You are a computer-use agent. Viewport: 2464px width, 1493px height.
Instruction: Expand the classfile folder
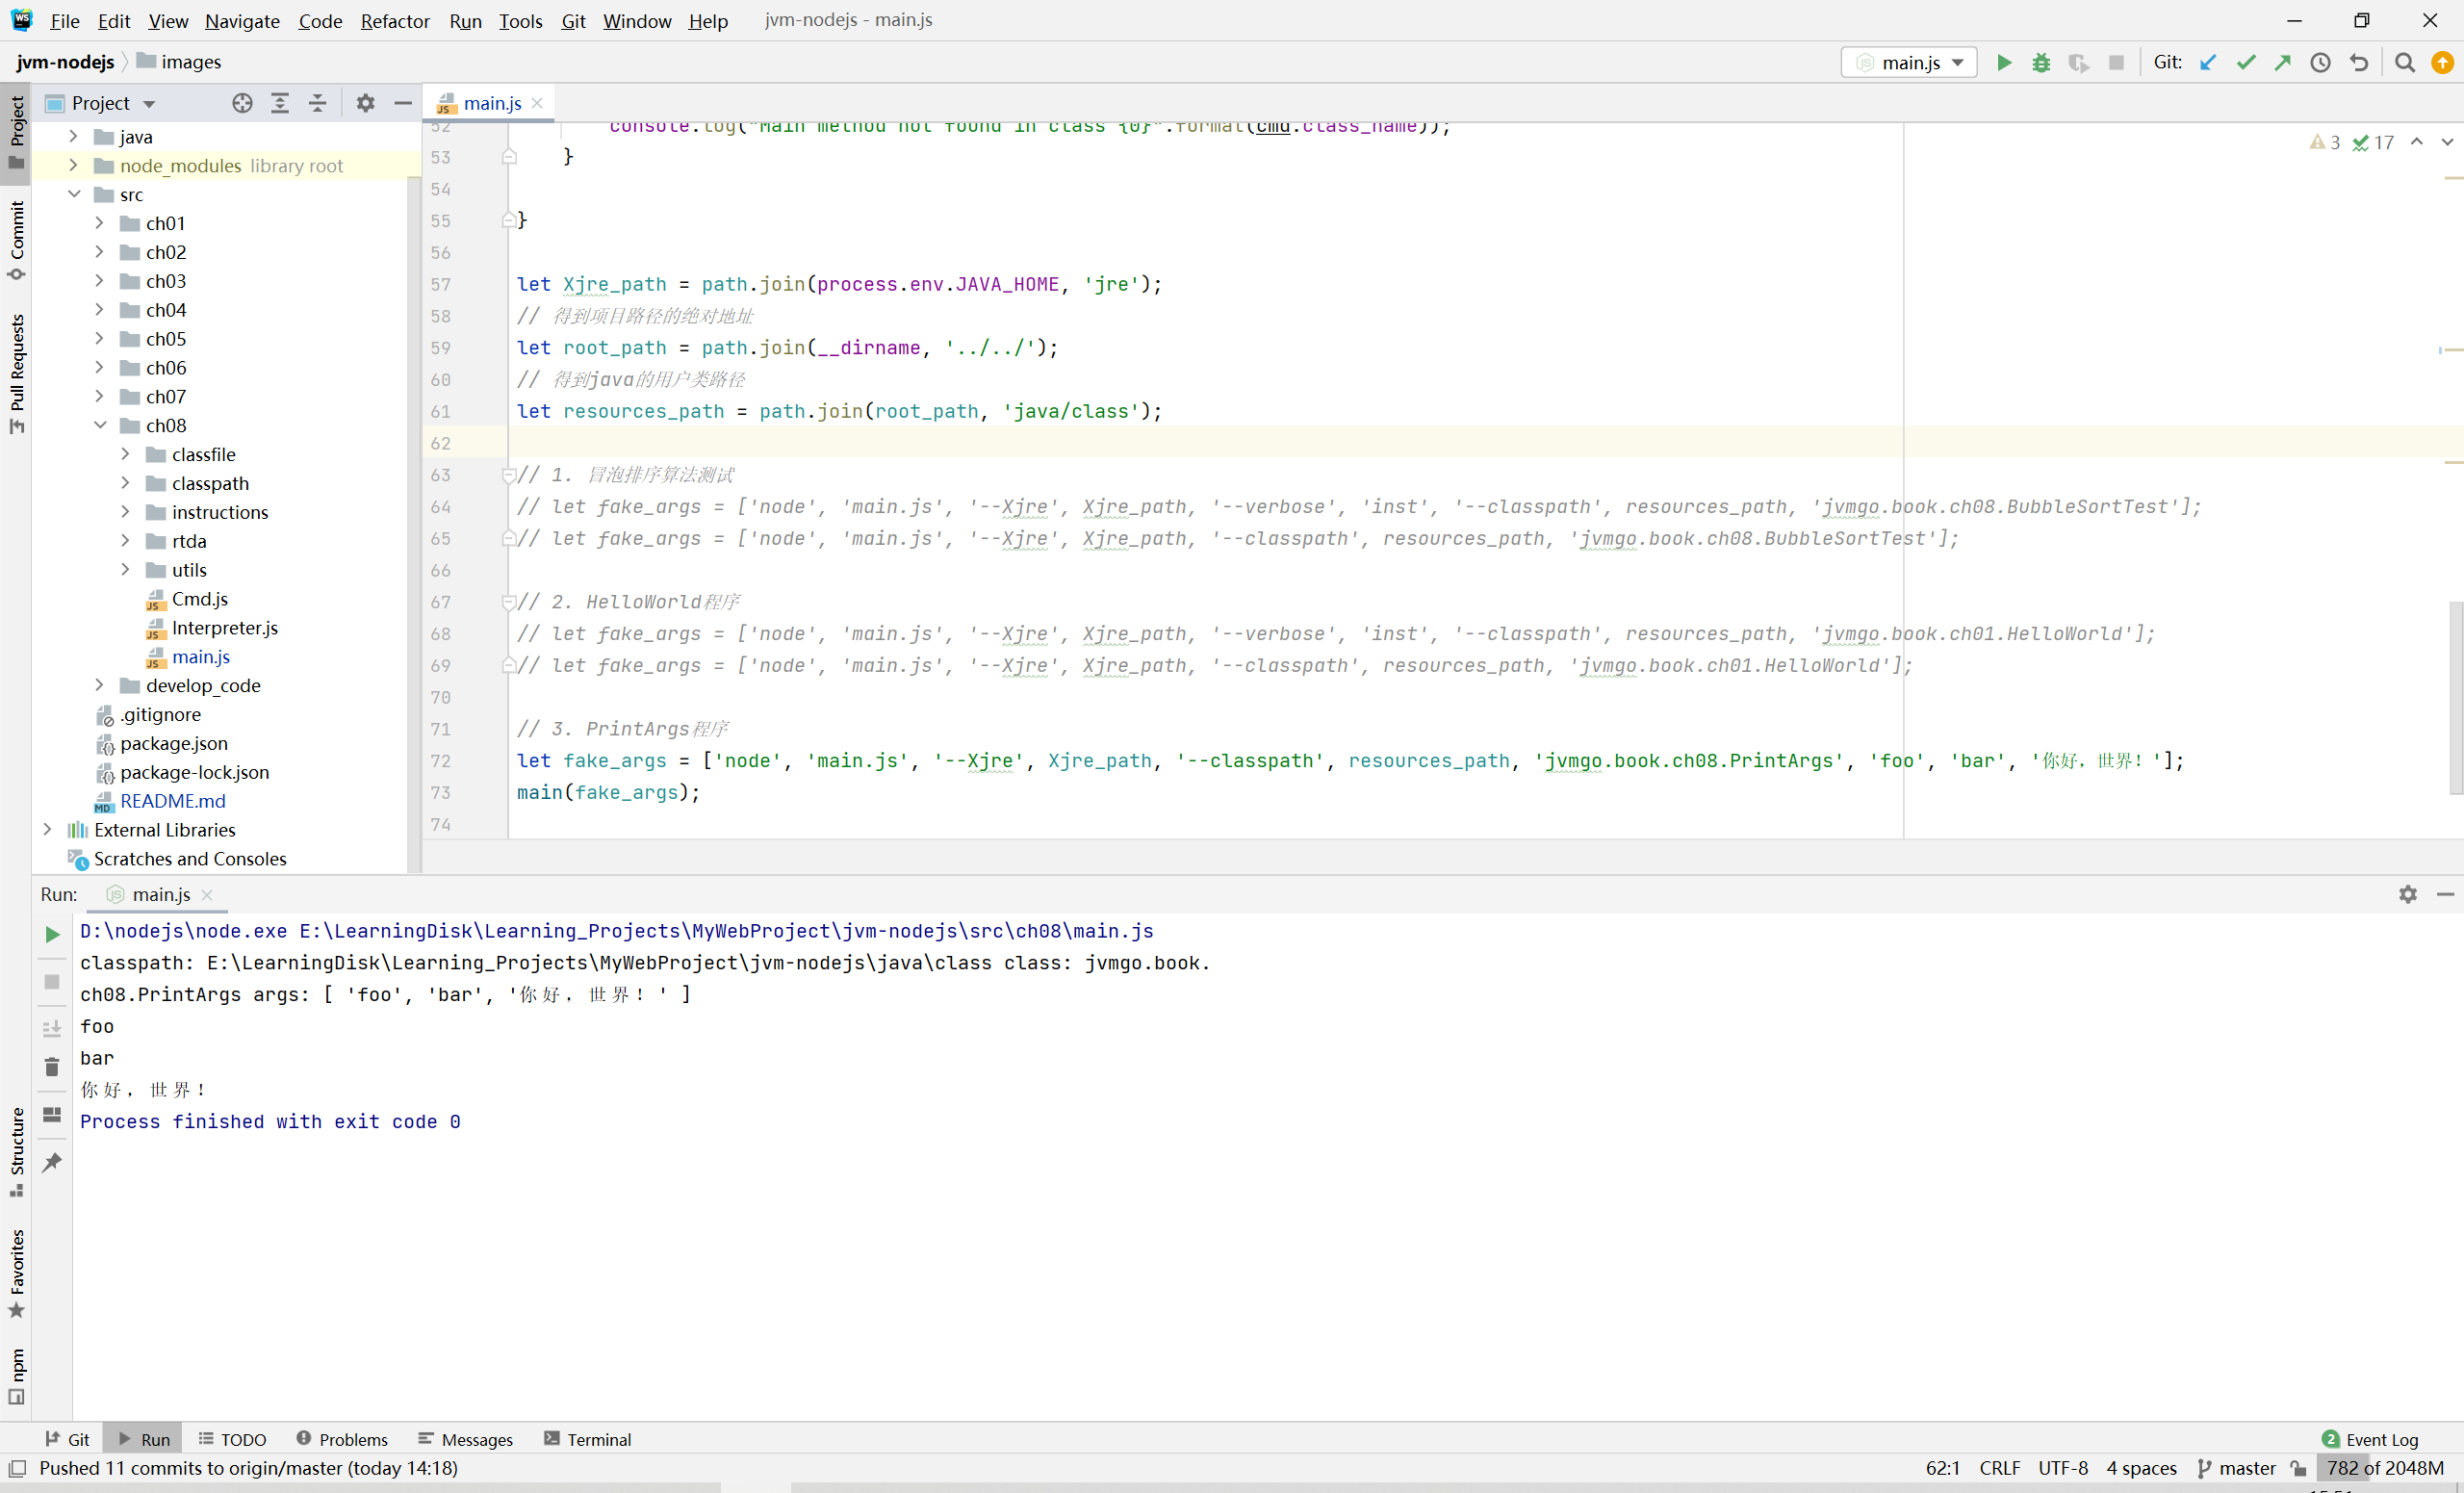[125, 454]
